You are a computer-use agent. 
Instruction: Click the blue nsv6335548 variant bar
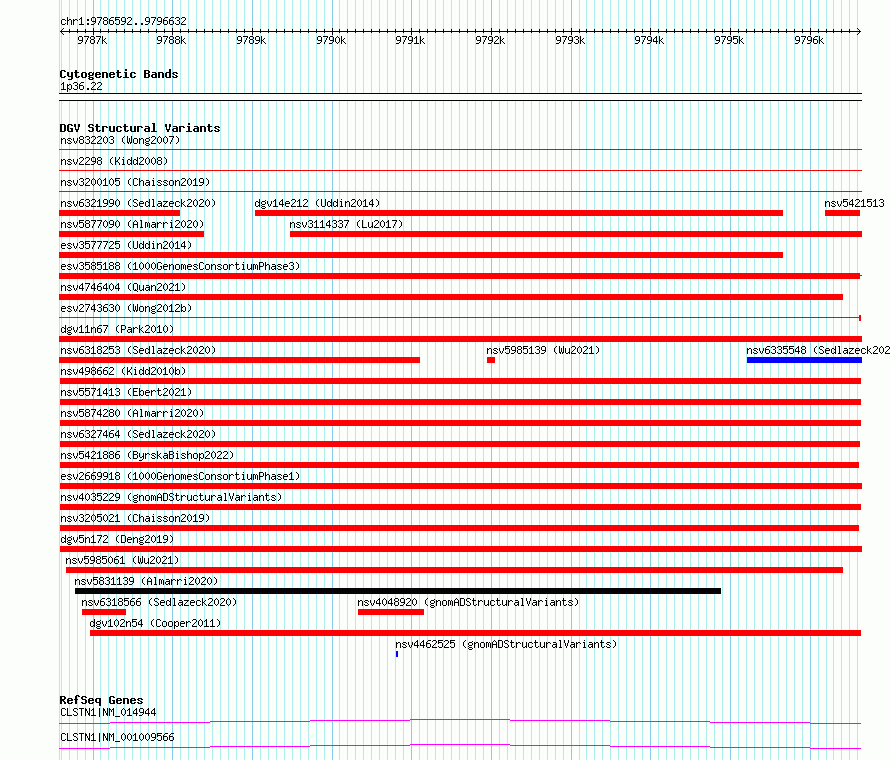[804, 360]
